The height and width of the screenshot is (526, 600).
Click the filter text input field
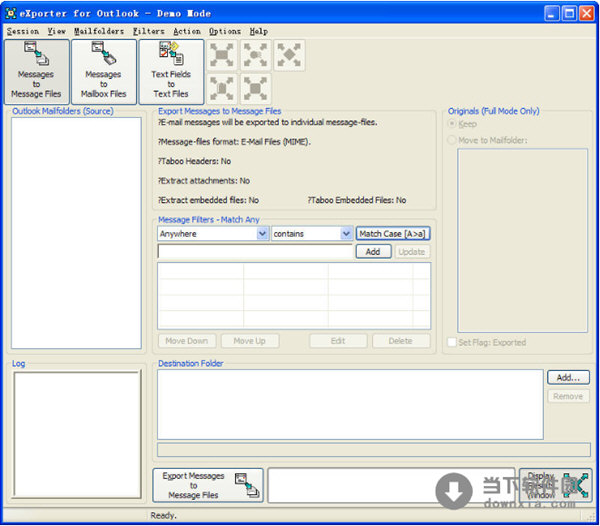tap(255, 251)
